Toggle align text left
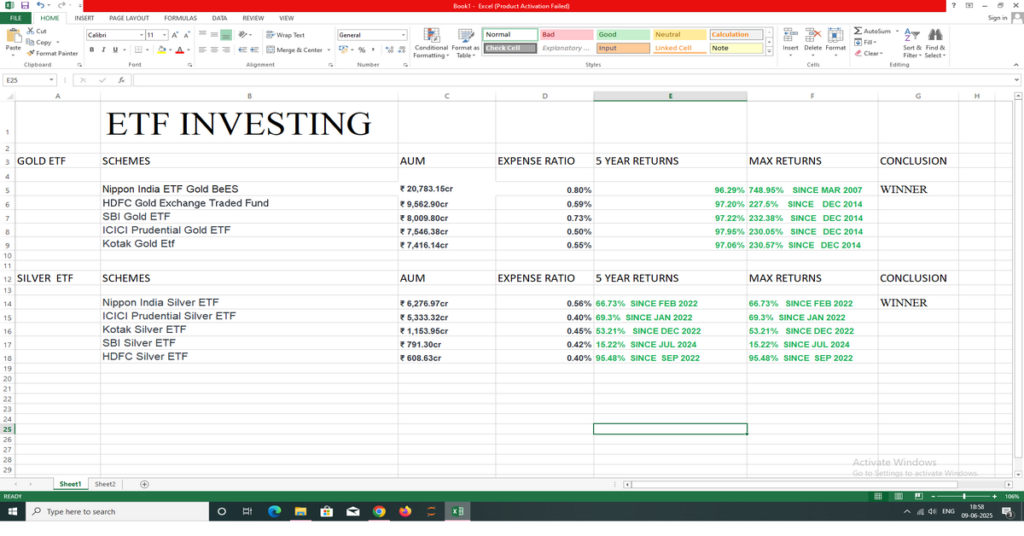The width and height of the screenshot is (1024, 536). 202,50
